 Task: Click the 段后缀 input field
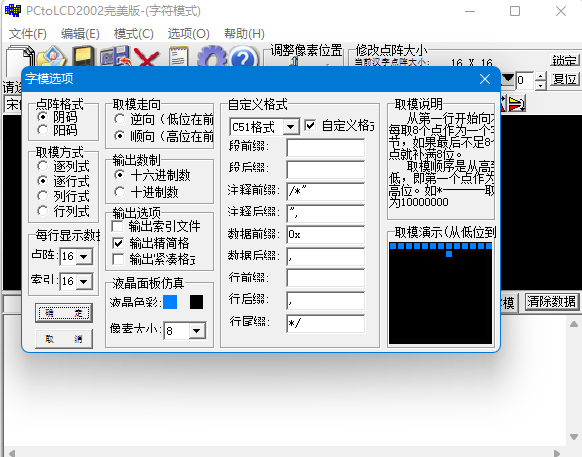(x=326, y=169)
